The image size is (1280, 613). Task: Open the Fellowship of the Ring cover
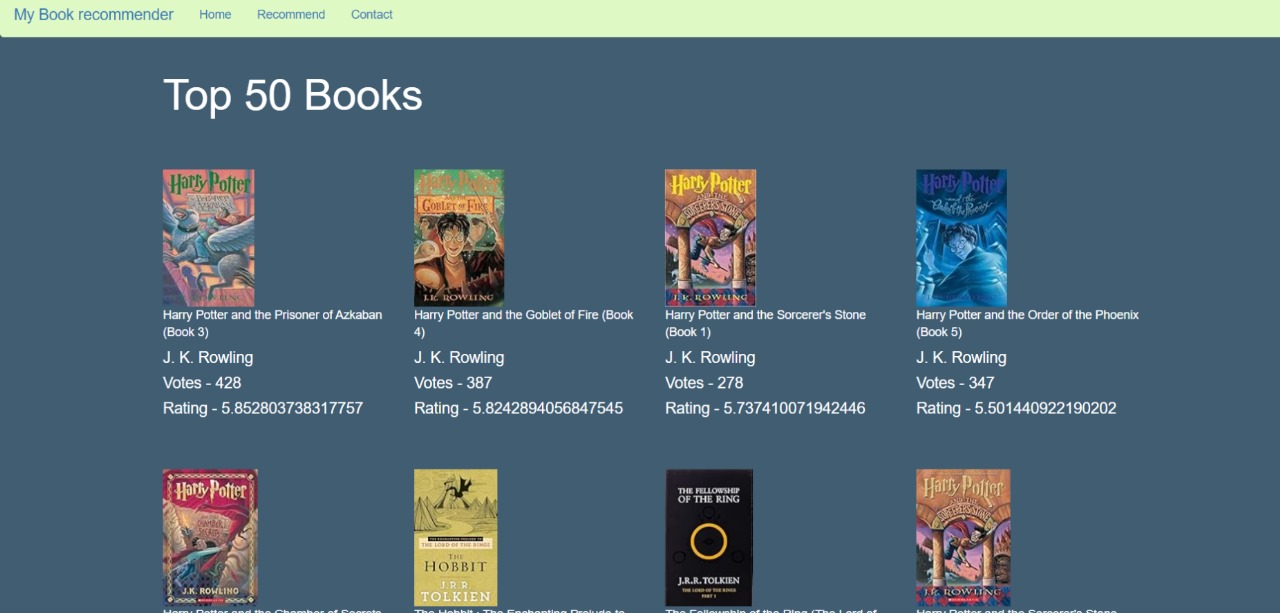tap(708, 537)
